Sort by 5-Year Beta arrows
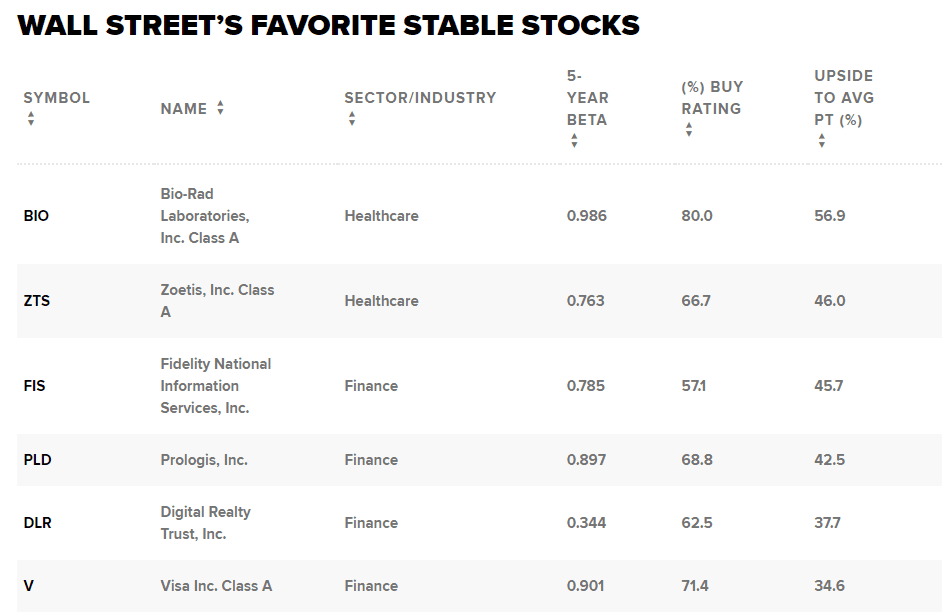This screenshot has height=616, width=942. (x=574, y=141)
